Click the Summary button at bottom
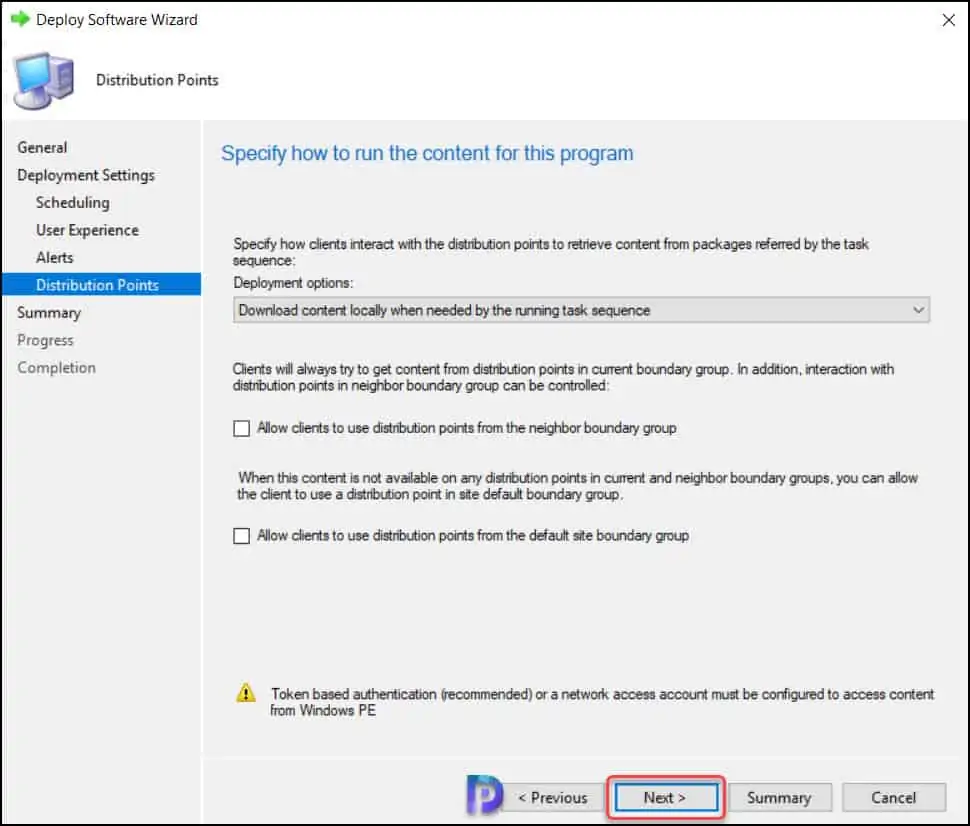Screen dimensions: 970x826 [779, 798]
